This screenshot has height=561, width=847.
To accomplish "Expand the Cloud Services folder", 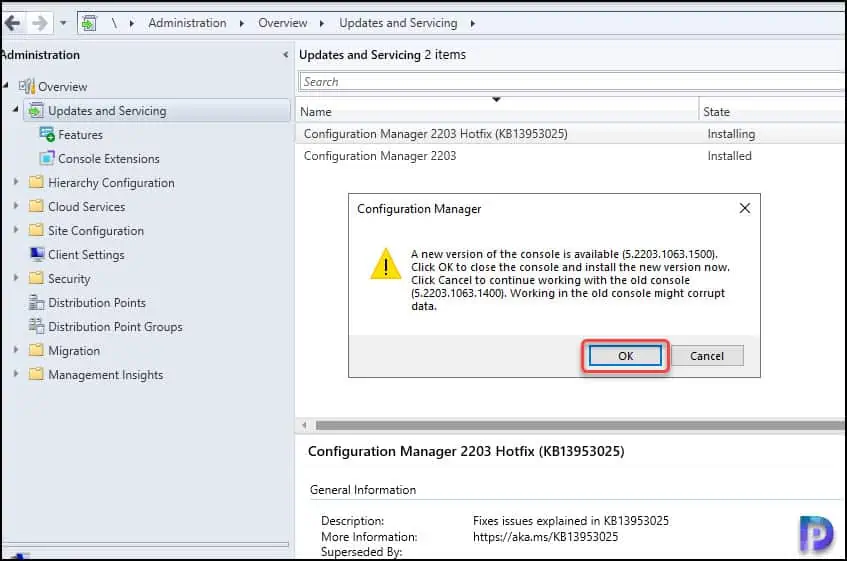I will [16, 206].
